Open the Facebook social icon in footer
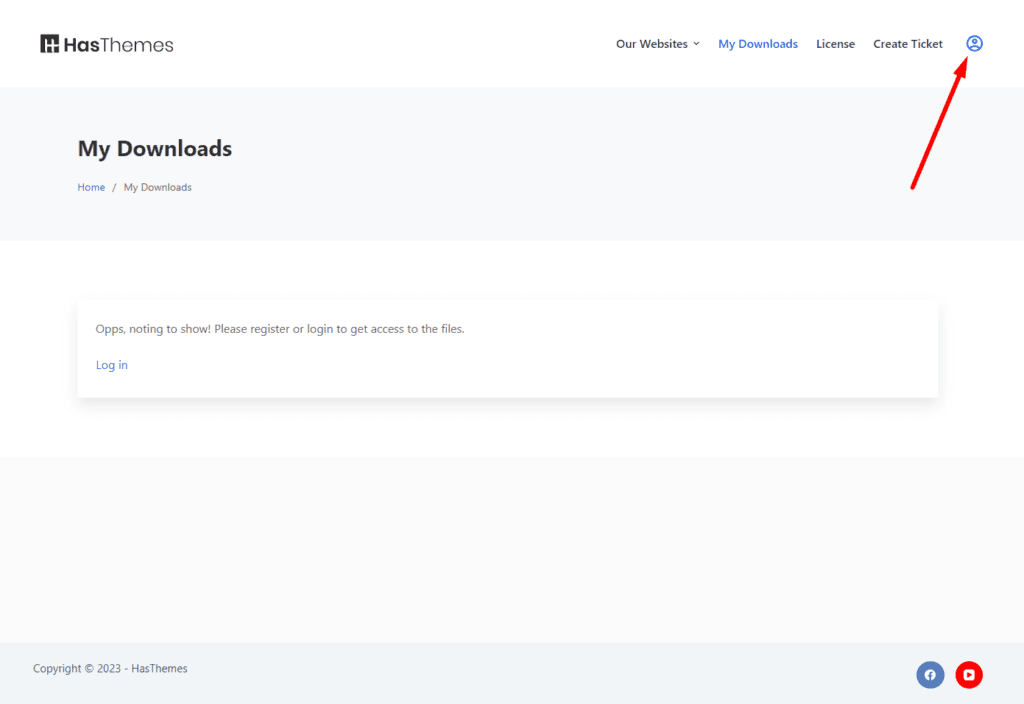This screenshot has height=704, width=1024. pos(930,675)
